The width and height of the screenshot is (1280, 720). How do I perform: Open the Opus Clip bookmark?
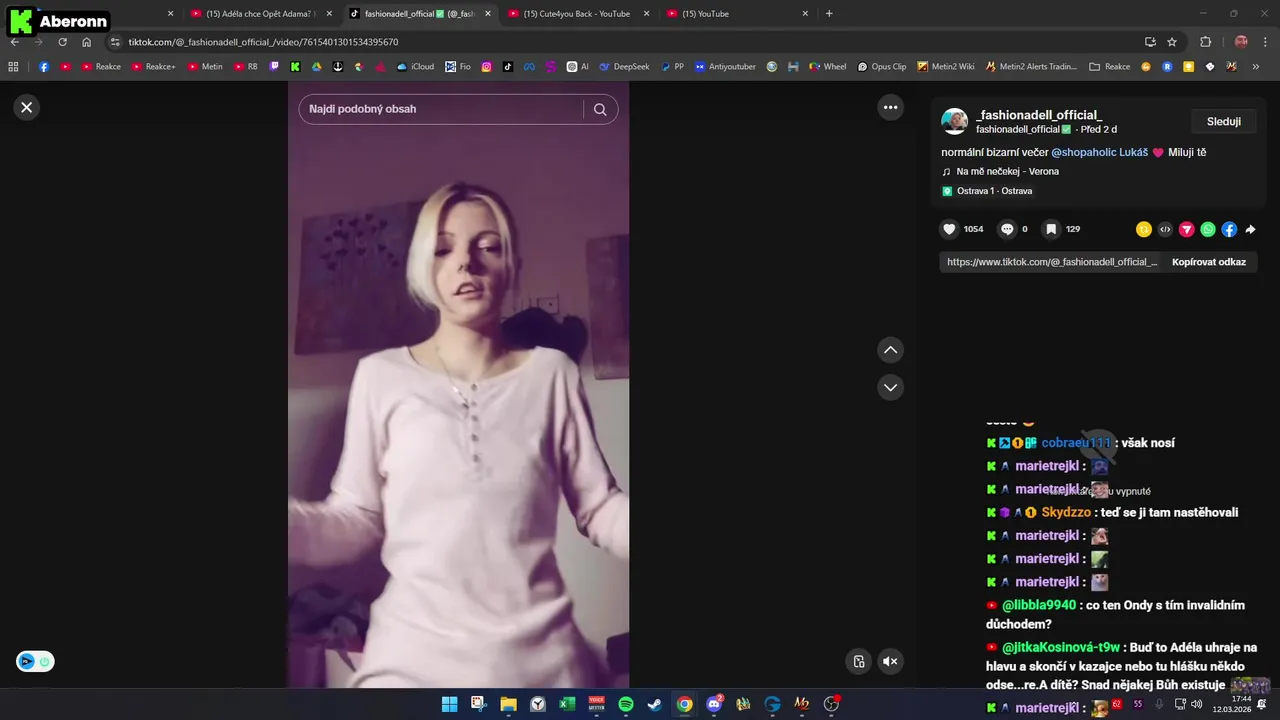[x=882, y=67]
